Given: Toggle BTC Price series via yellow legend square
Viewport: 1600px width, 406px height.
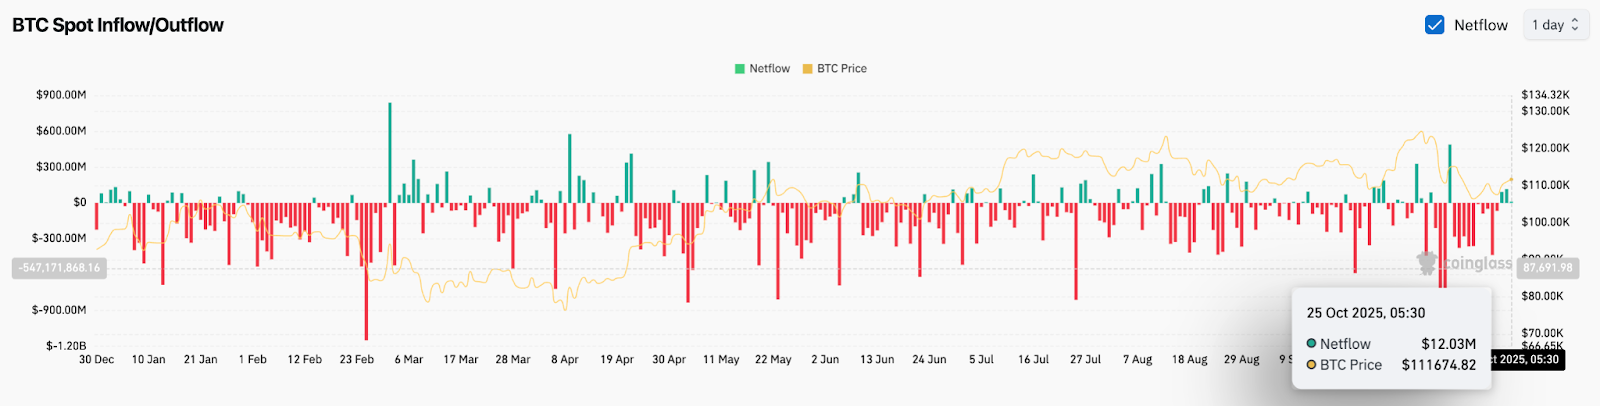Looking at the screenshot, I should [x=807, y=69].
